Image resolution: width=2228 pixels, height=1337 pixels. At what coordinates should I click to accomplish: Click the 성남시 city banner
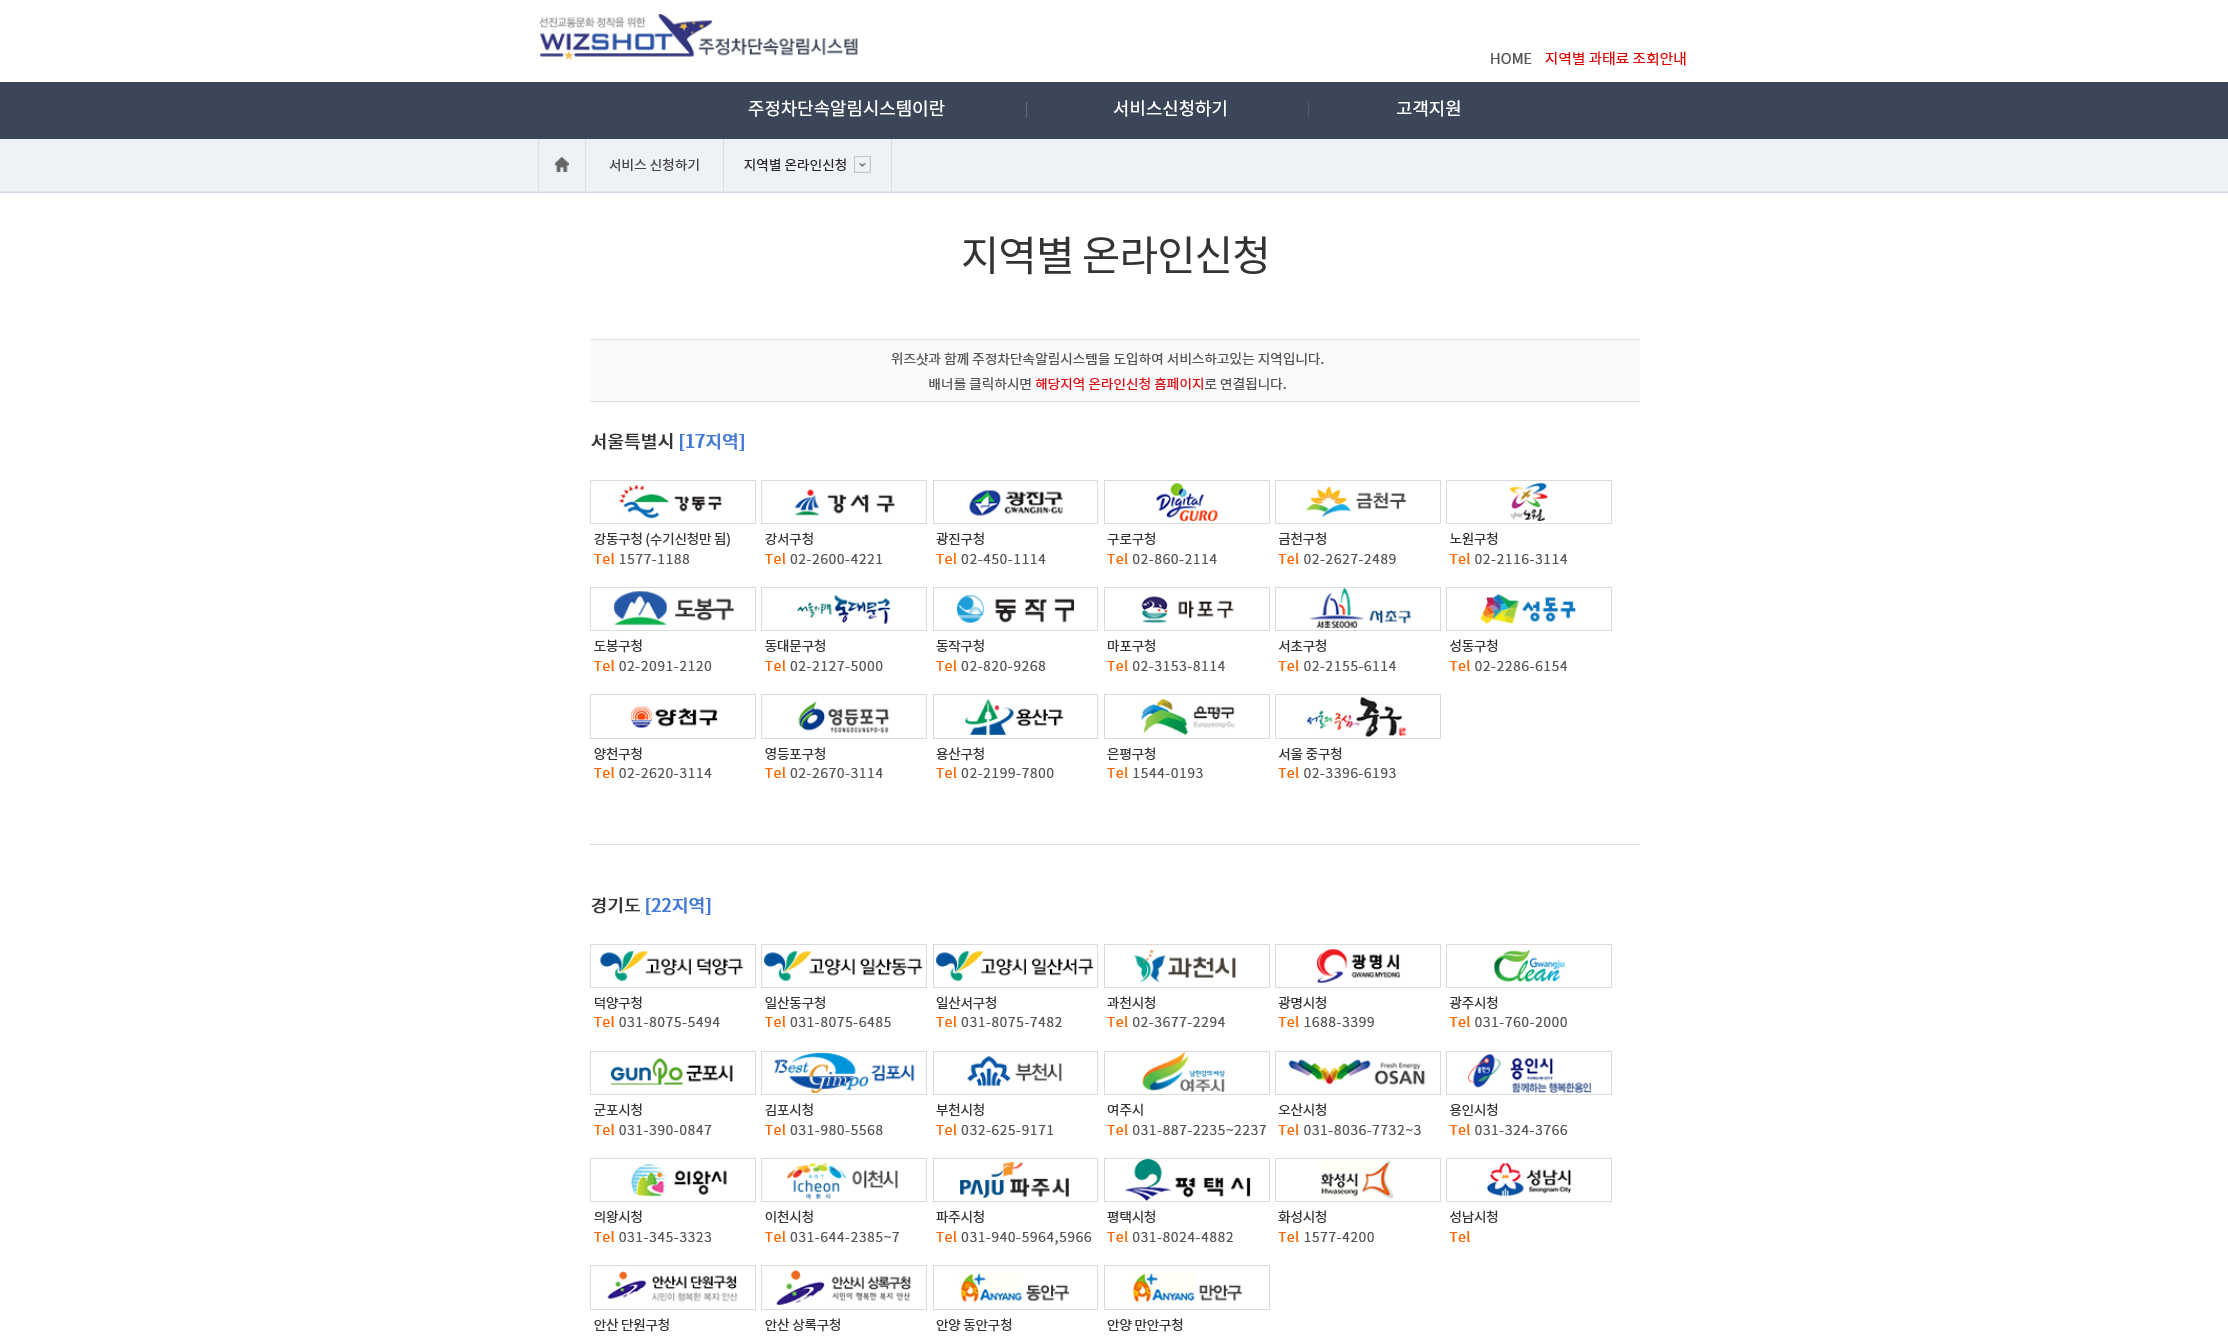1528,1180
